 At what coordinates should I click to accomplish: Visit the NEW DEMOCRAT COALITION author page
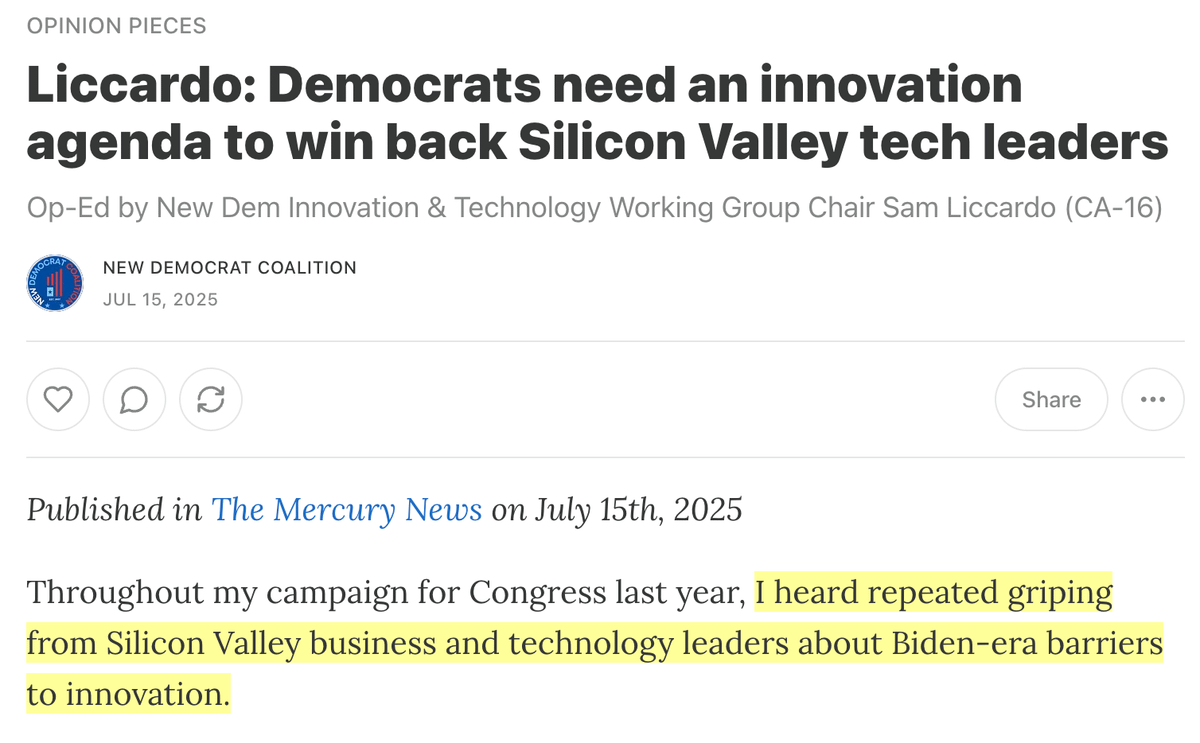click(230, 268)
